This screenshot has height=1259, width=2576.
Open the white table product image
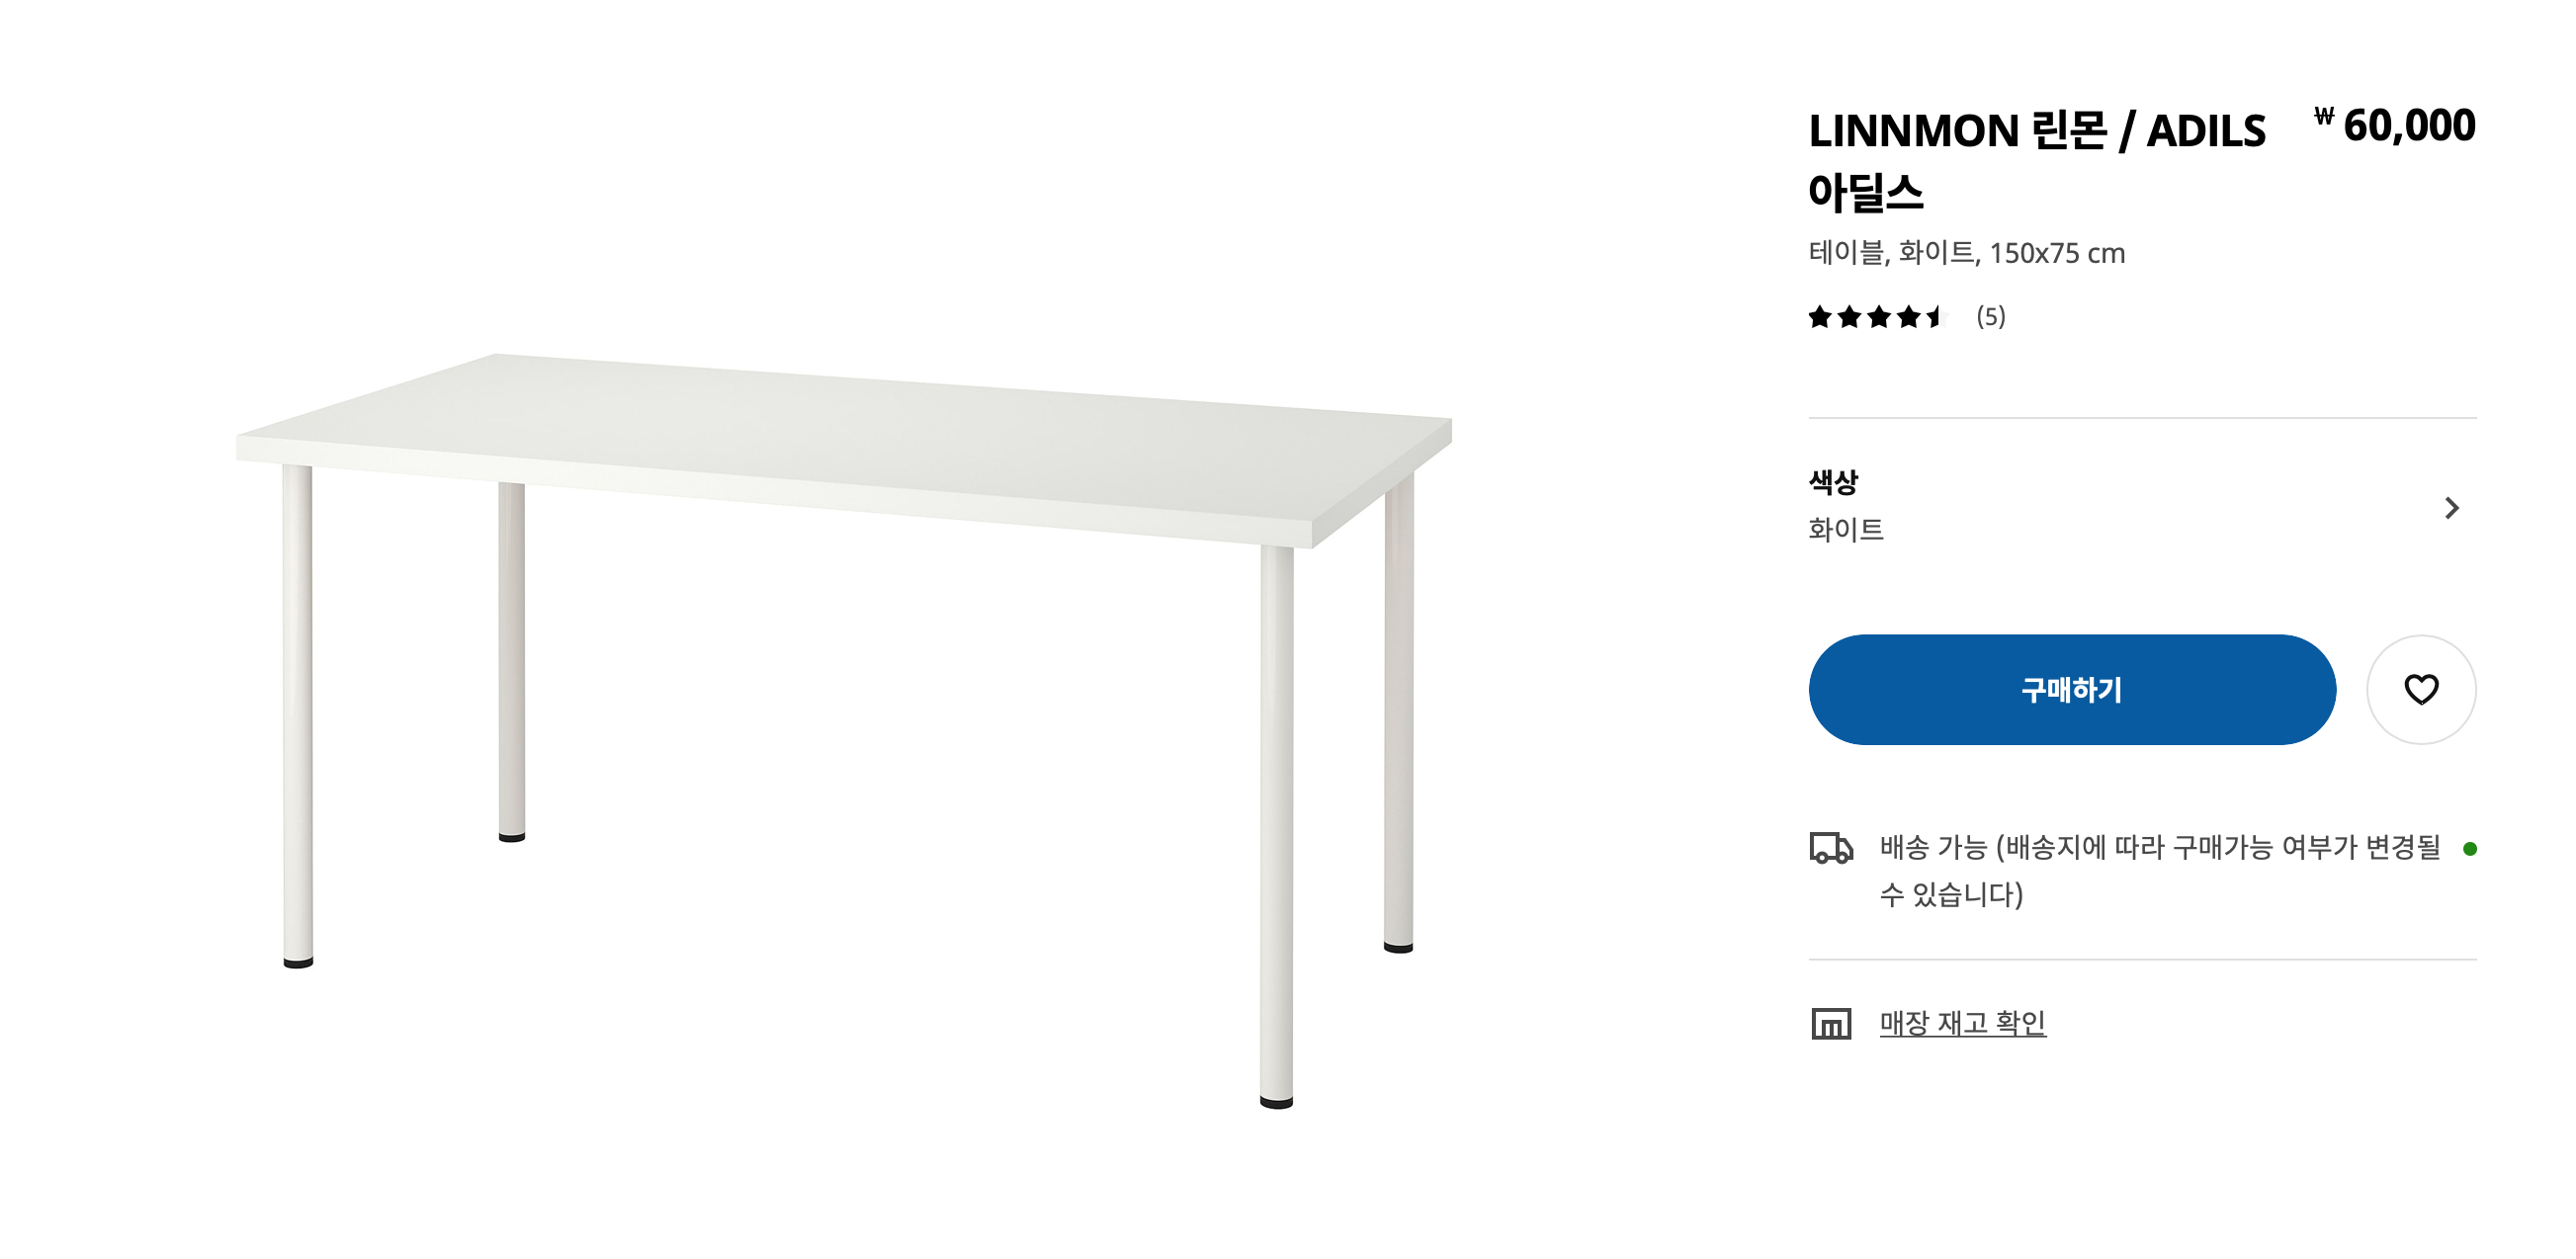click(844, 730)
